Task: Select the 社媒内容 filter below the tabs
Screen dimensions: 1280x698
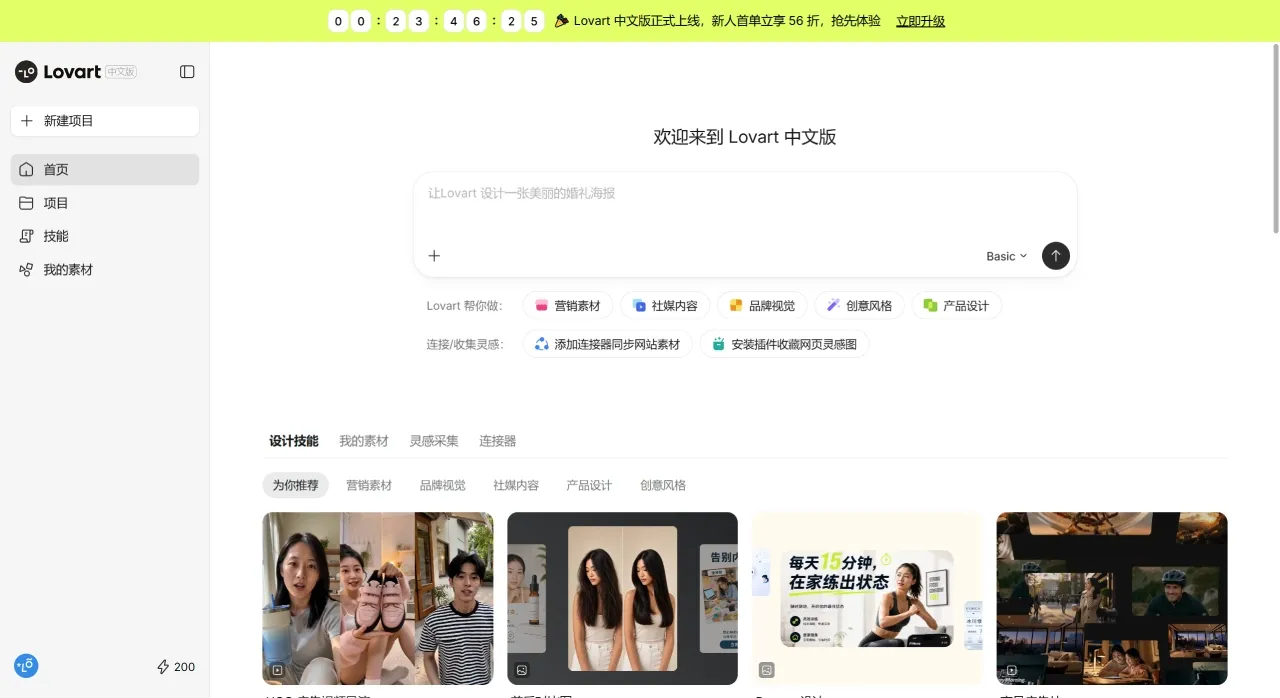Action: 516,485
